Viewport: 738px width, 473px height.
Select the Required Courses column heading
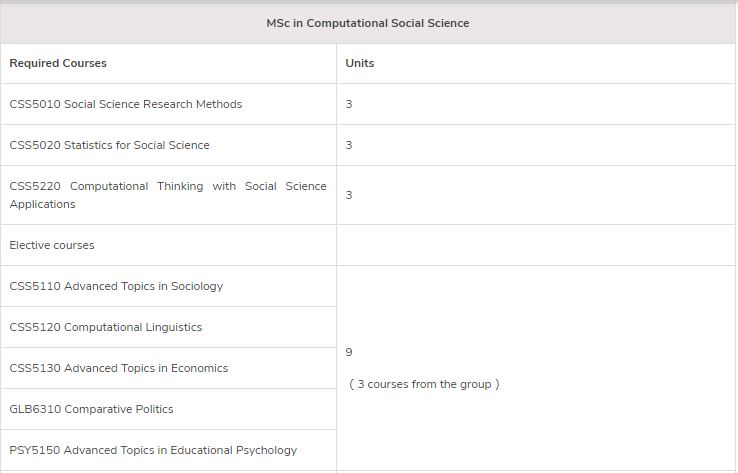pyautogui.click(x=58, y=63)
